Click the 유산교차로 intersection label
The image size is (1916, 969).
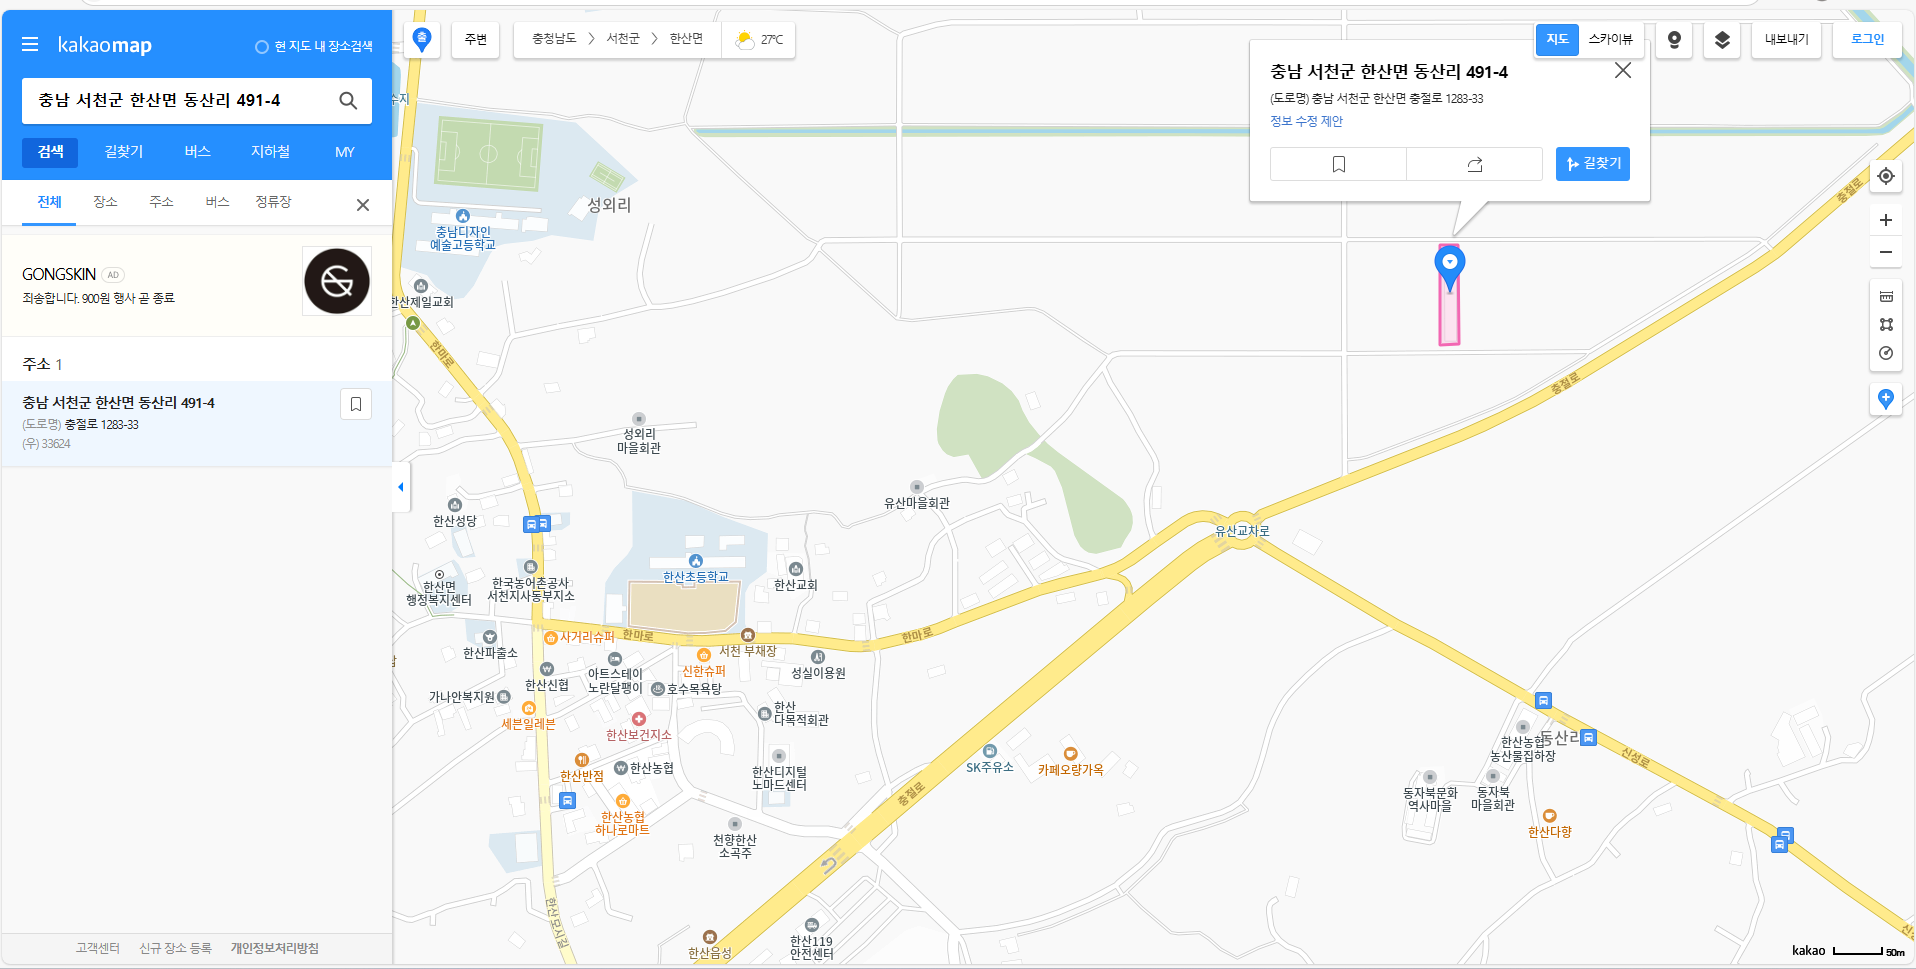coord(1242,532)
